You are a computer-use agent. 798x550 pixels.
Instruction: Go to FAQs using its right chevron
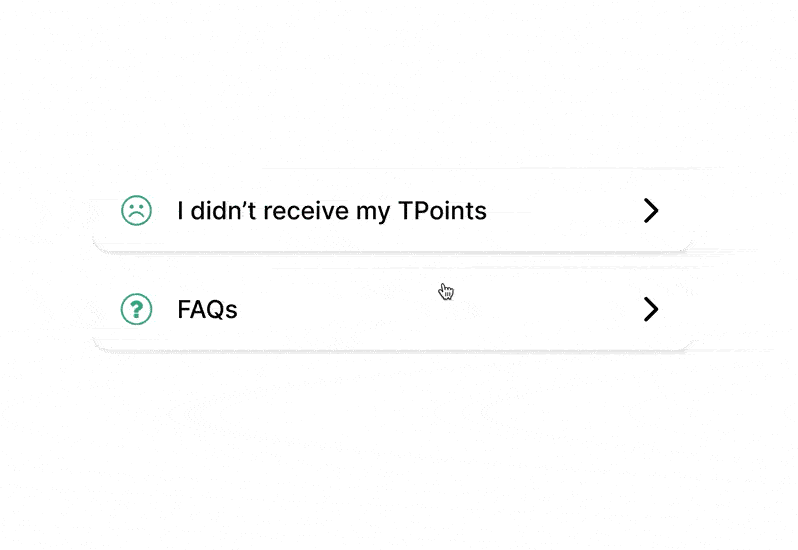(651, 309)
